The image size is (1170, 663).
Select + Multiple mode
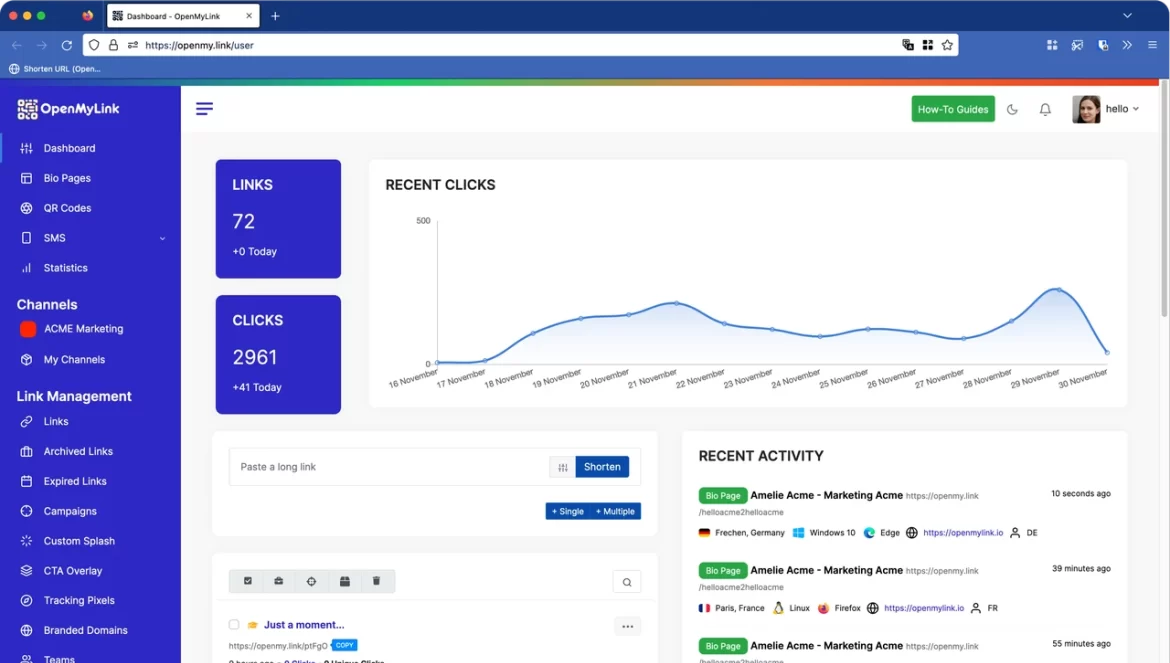[616, 511]
